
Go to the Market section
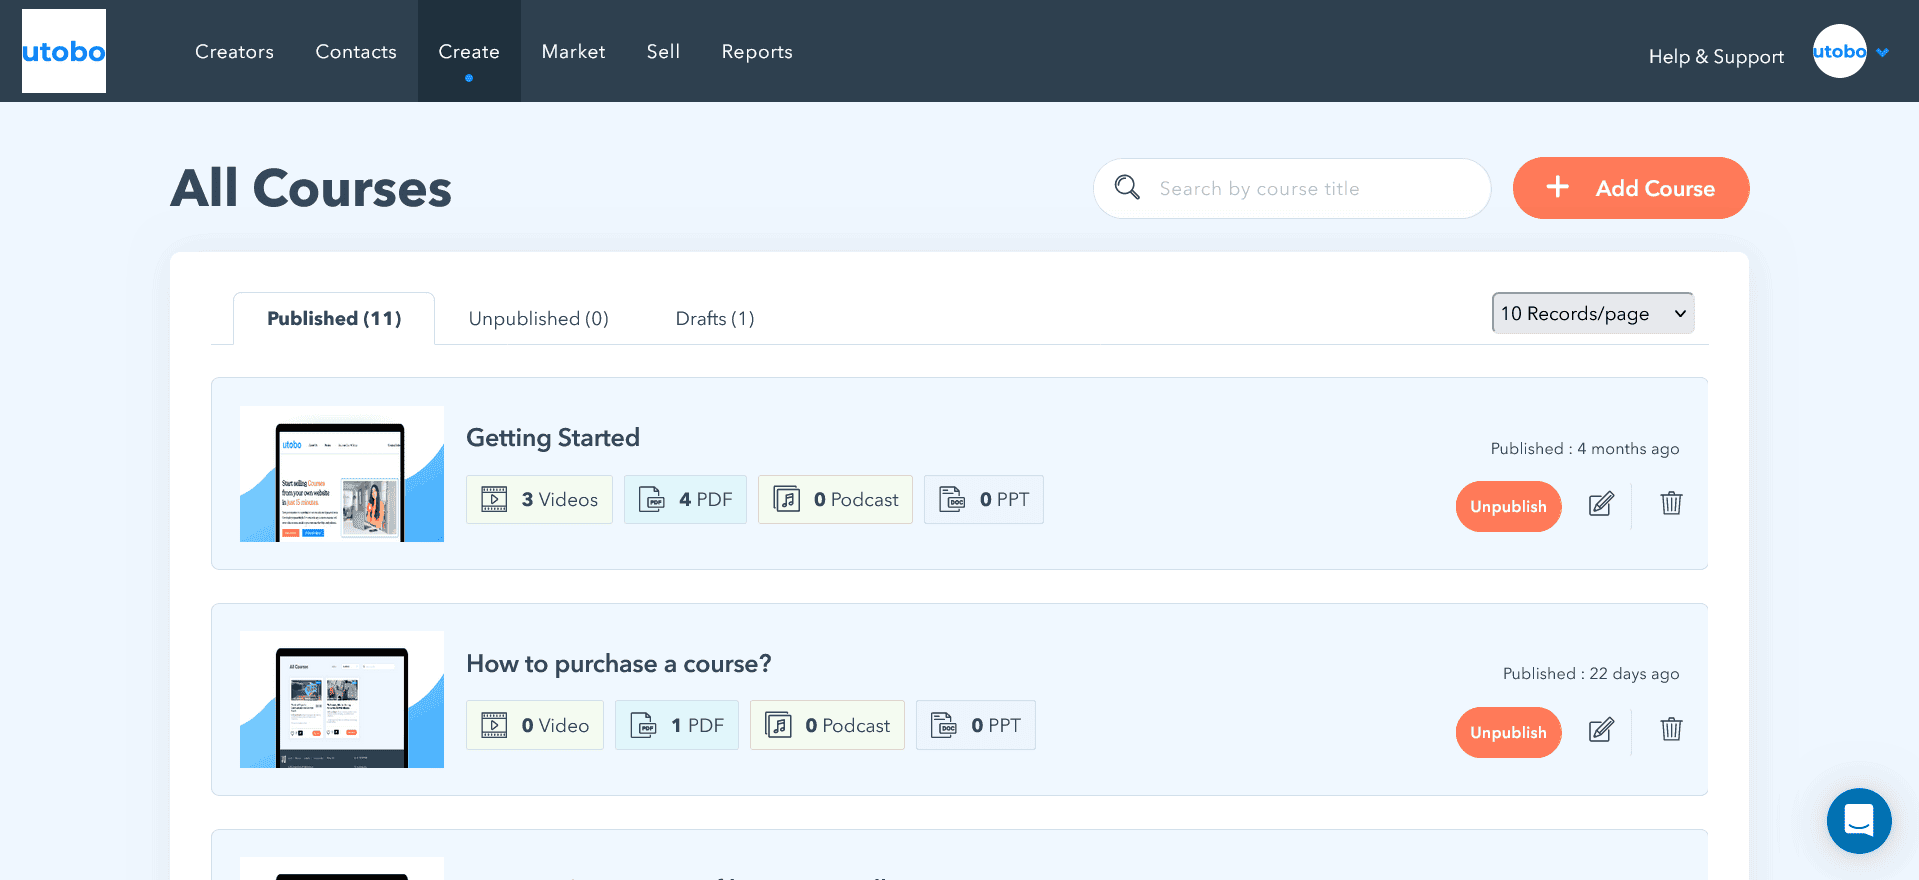point(573,52)
